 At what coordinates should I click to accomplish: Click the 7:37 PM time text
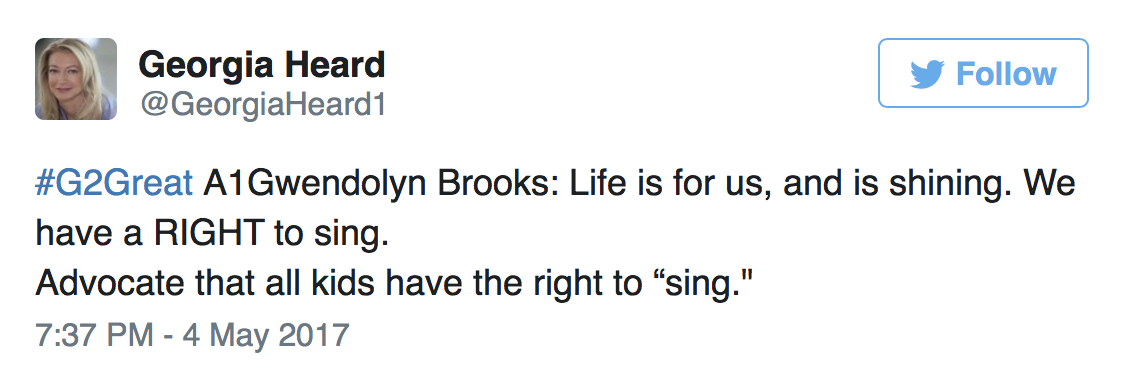94,335
